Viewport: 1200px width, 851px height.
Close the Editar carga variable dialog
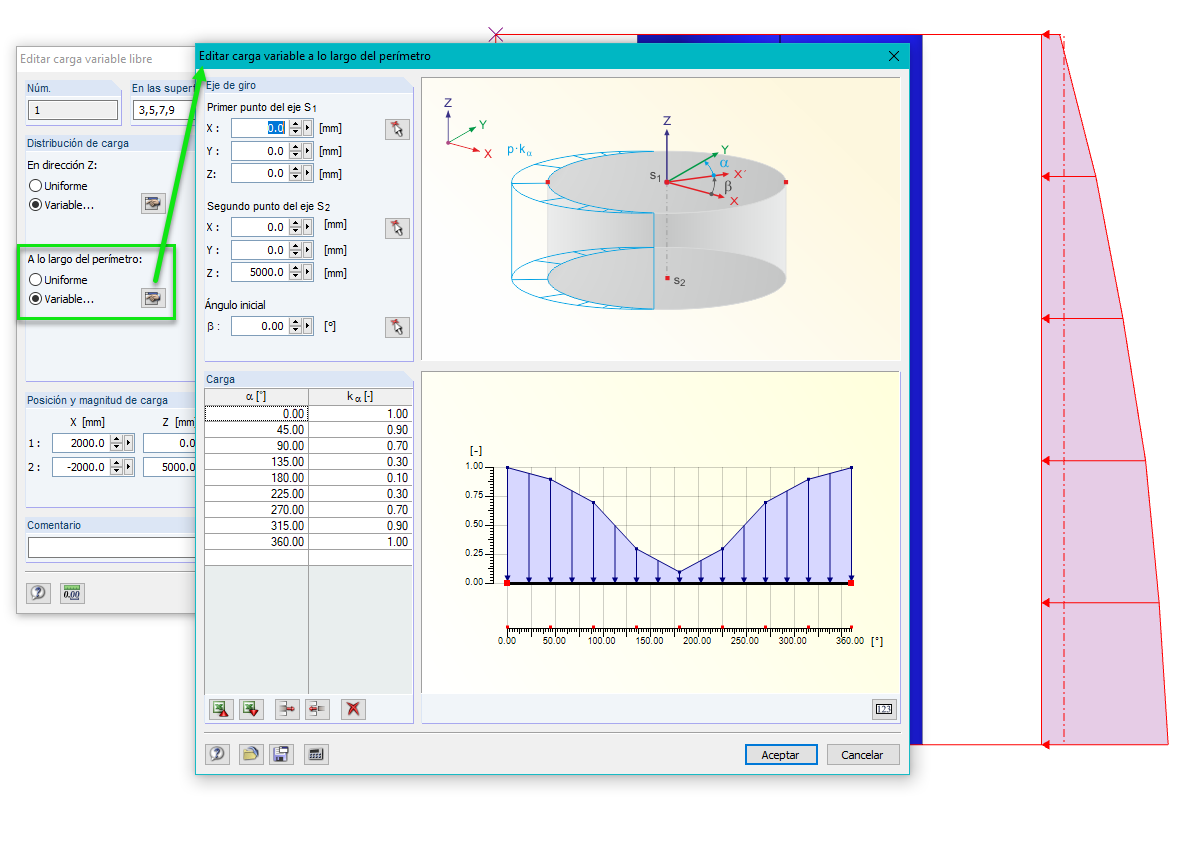coord(894,56)
